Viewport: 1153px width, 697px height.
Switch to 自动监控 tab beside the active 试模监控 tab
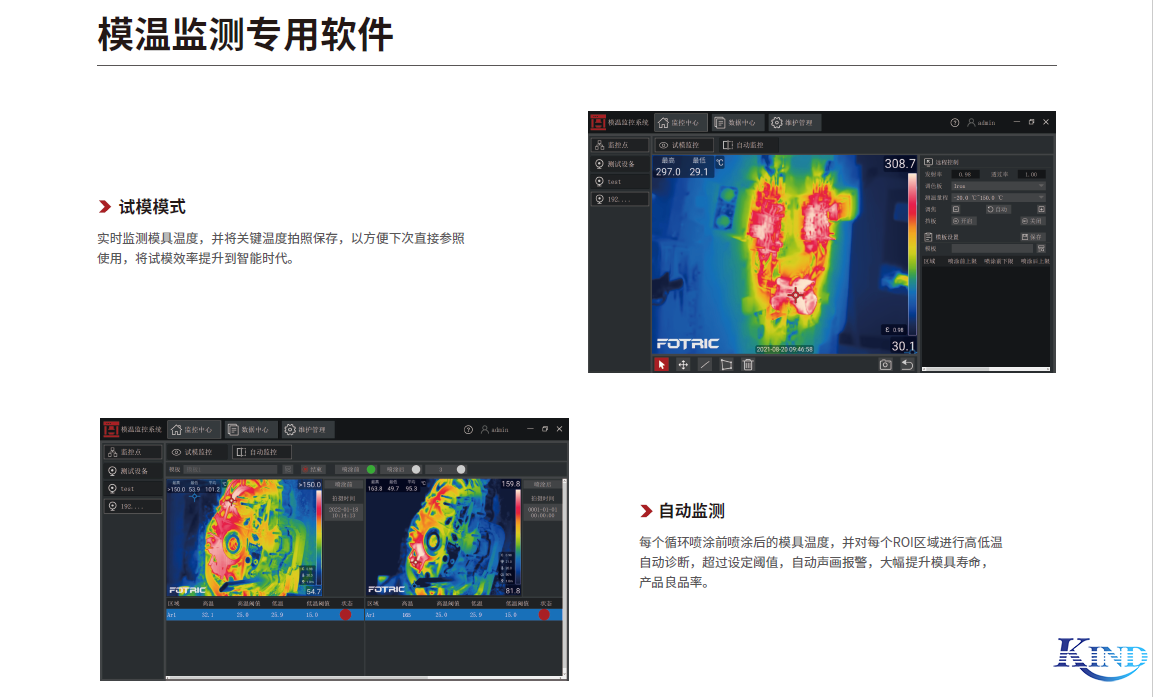tap(744, 145)
